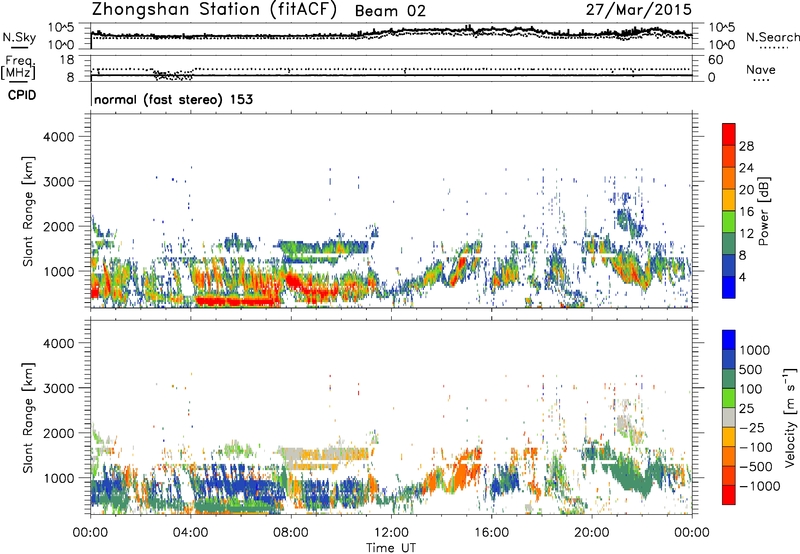Click the "CPID" row label

pos(22,95)
